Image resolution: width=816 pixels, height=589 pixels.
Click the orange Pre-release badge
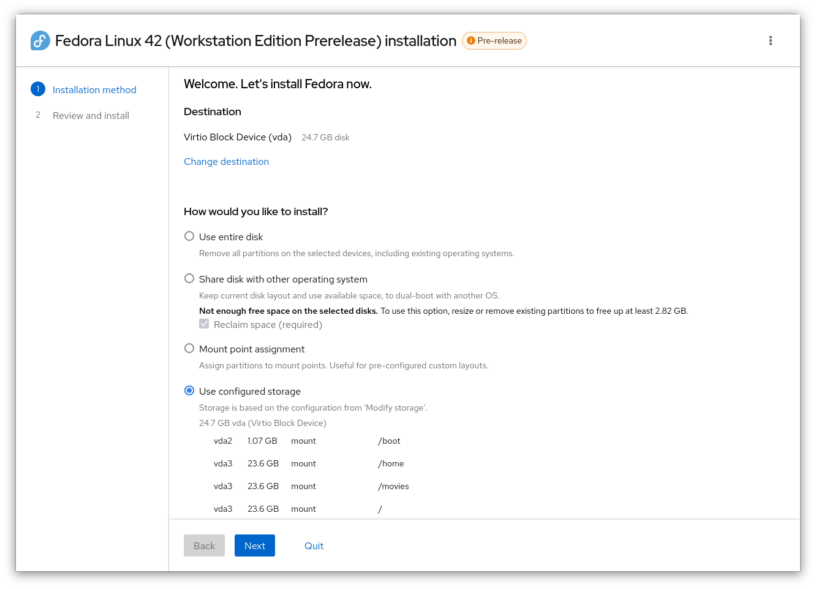497,40
